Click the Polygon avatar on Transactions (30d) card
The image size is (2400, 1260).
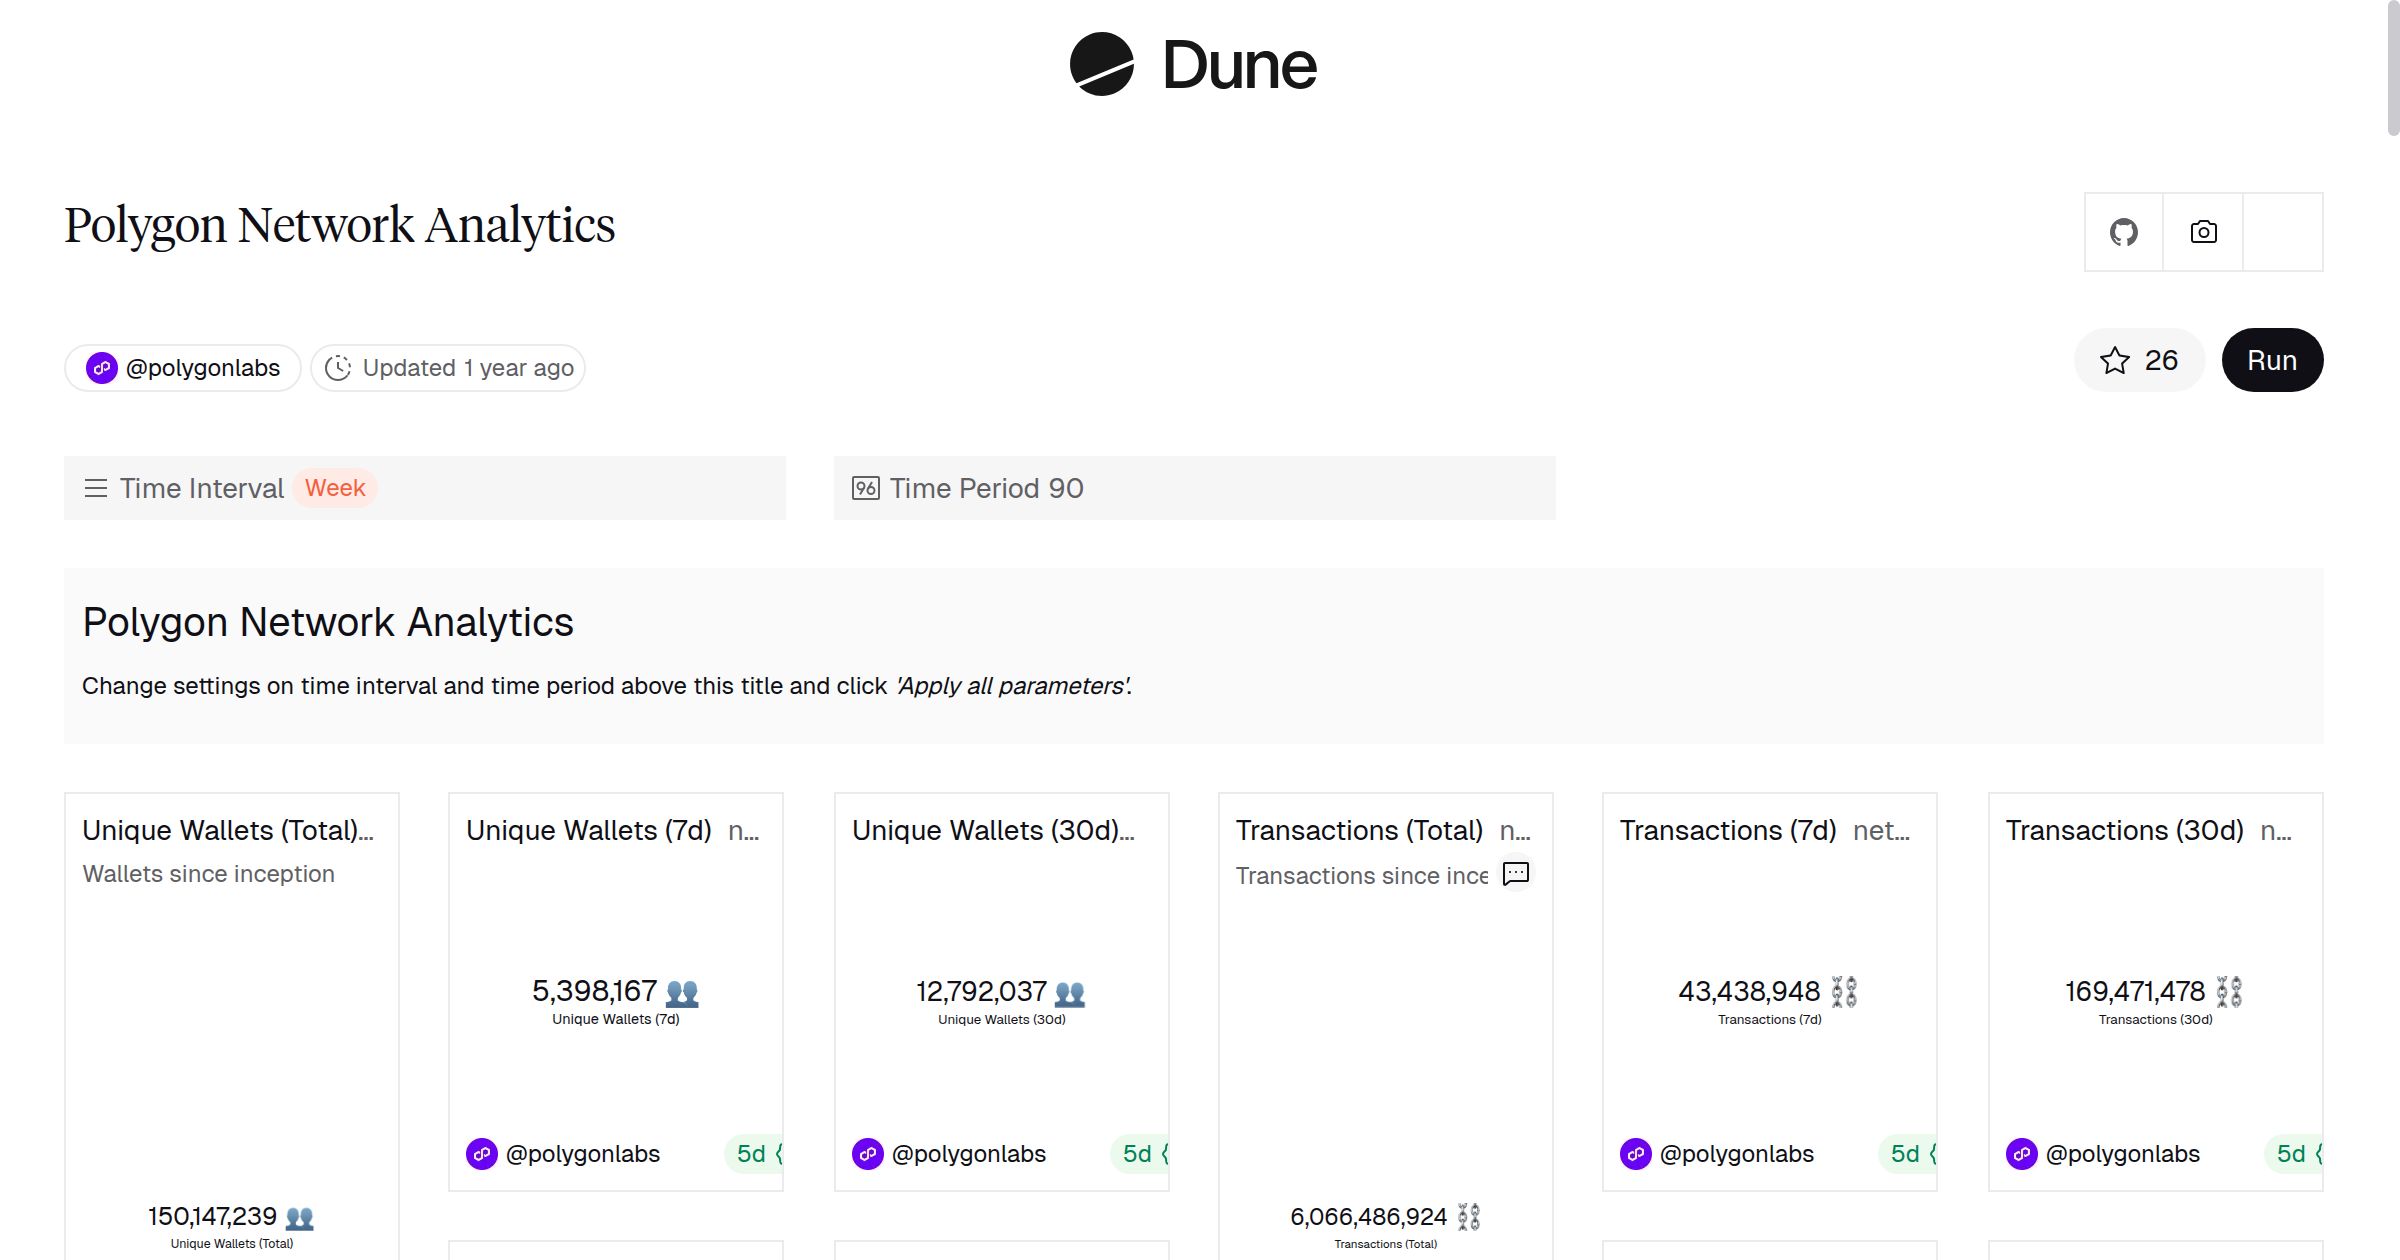click(x=2021, y=1153)
